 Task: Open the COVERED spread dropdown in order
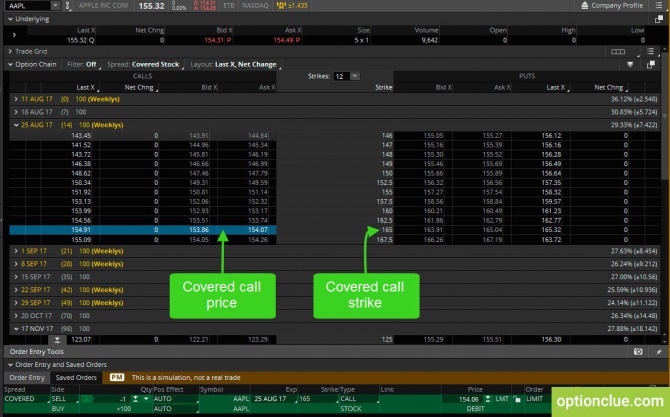(25, 399)
